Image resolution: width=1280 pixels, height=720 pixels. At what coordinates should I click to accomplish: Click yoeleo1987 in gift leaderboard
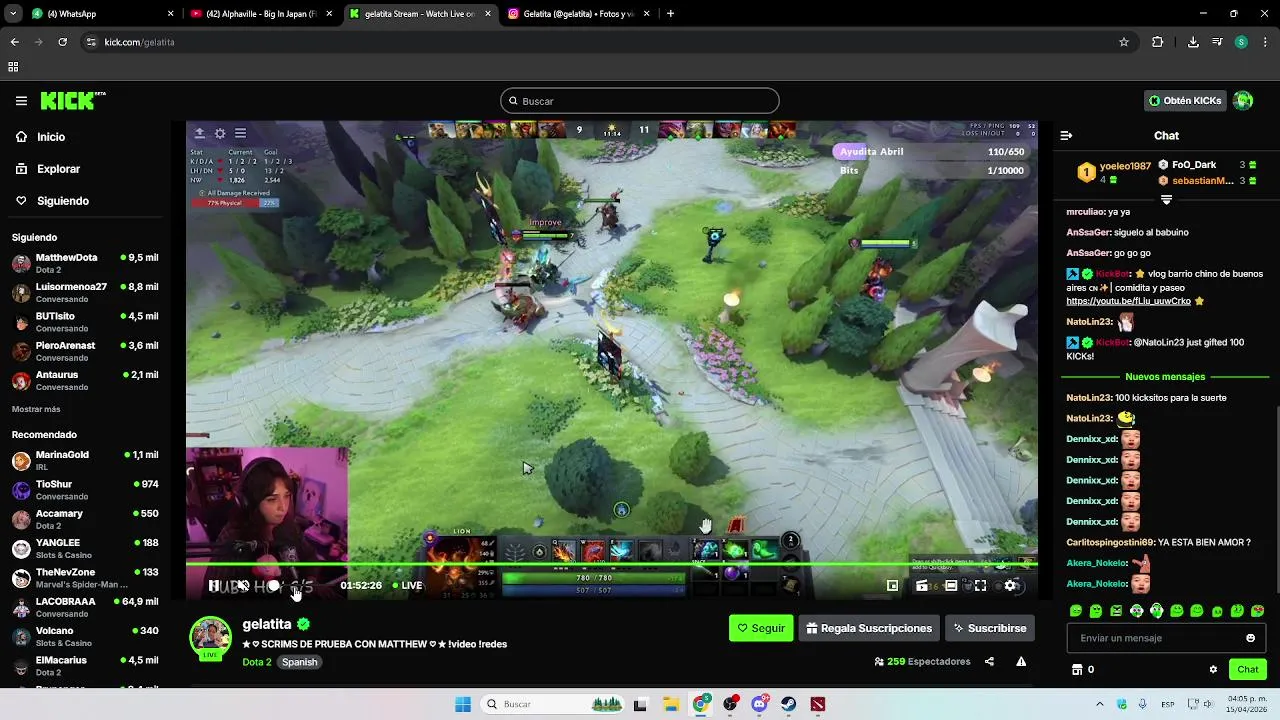pos(1125,166)
